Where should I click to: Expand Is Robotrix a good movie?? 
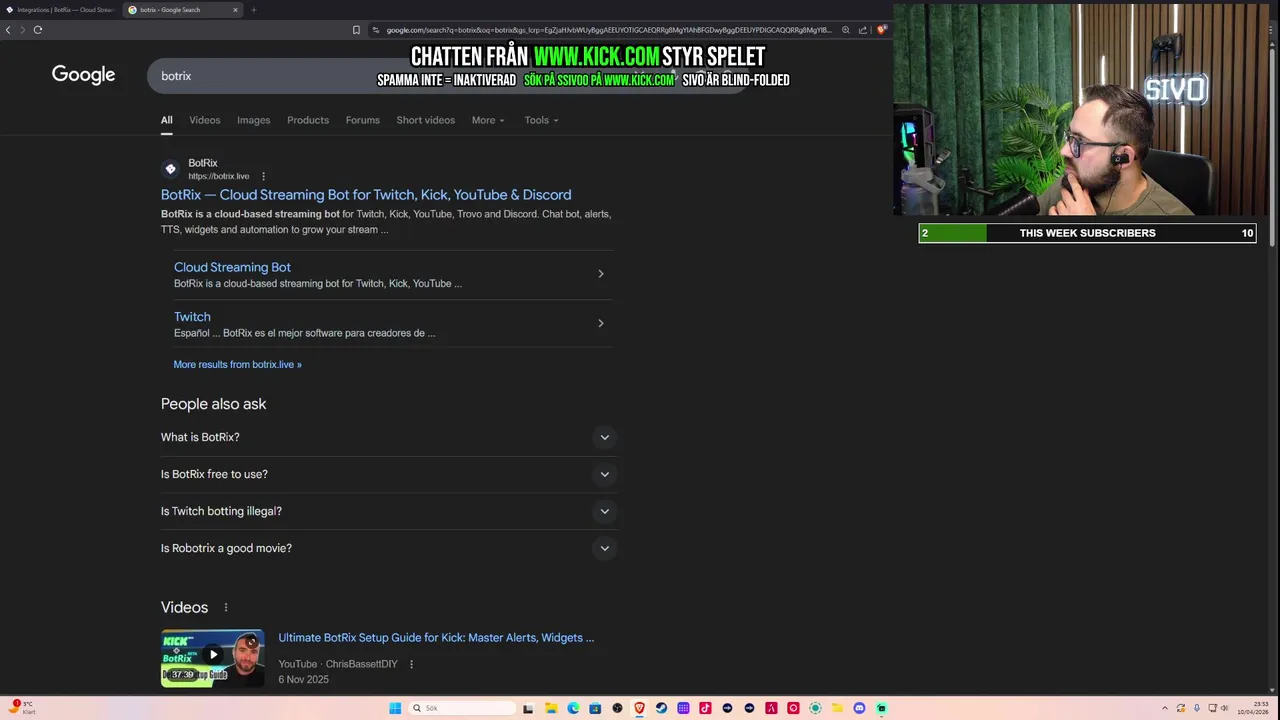click(x=387, y=548)
